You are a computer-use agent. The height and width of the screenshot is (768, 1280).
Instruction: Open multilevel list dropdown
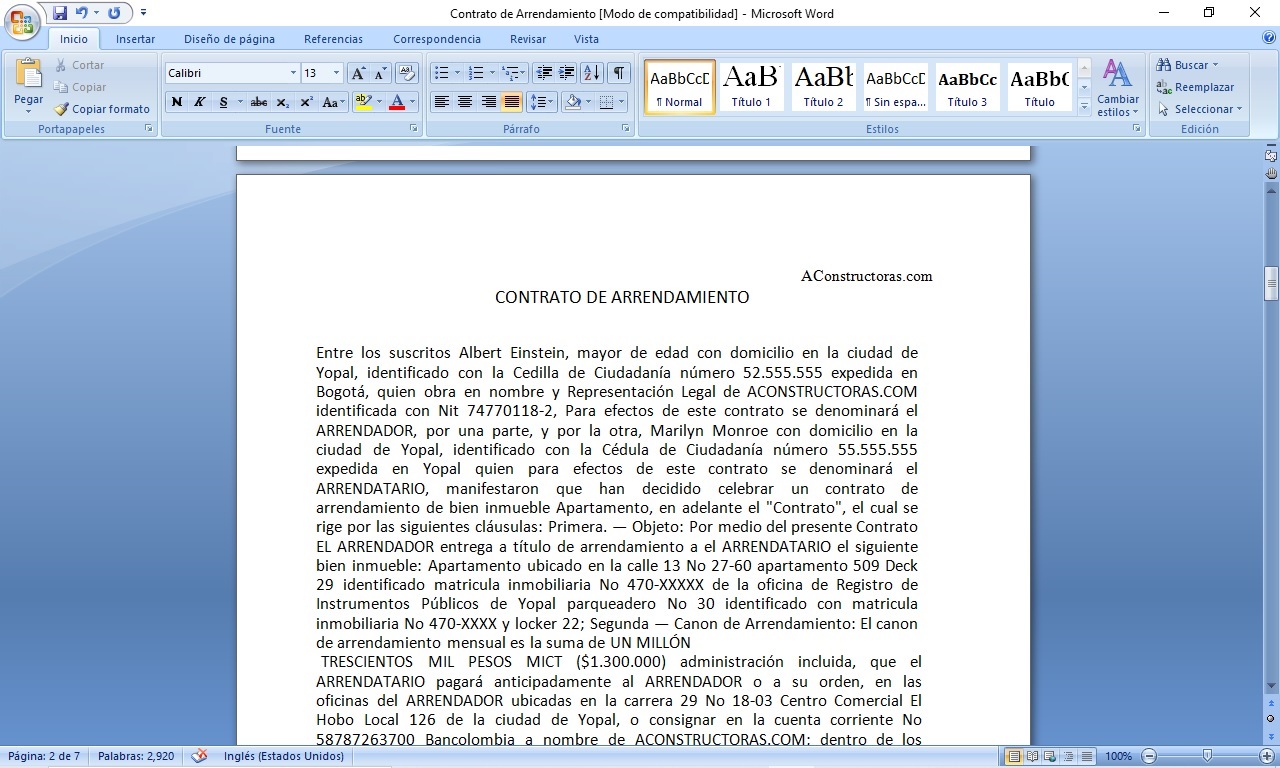click(x=514, y=73)
